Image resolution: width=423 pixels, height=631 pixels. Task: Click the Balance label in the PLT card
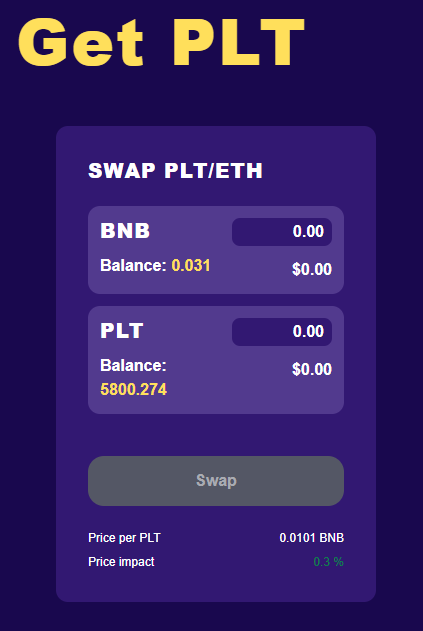133,366
